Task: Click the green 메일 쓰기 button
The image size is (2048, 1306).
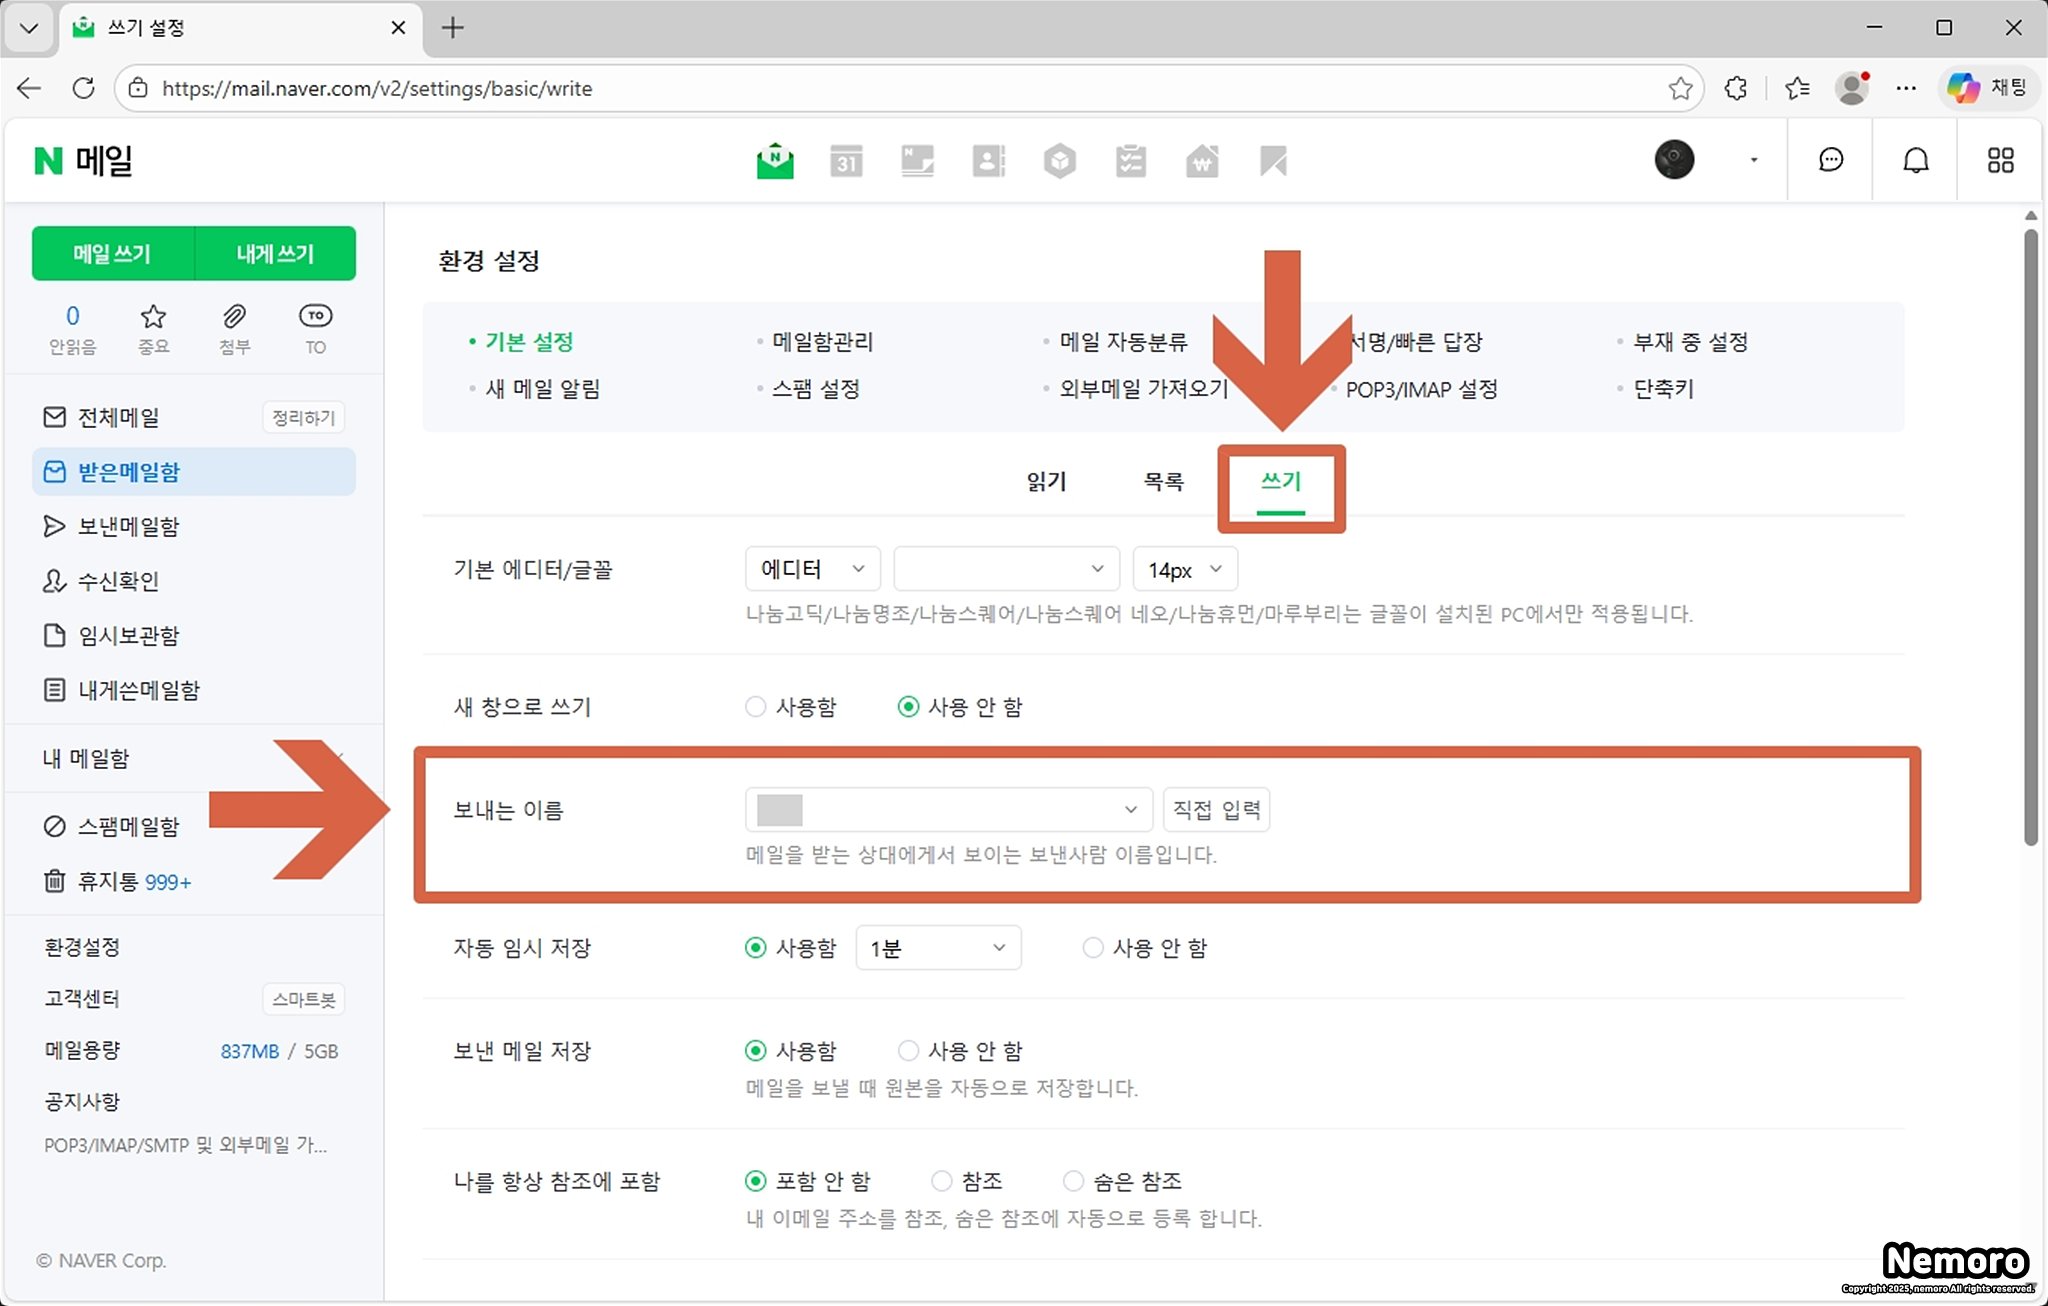Action: pos(112,254)
